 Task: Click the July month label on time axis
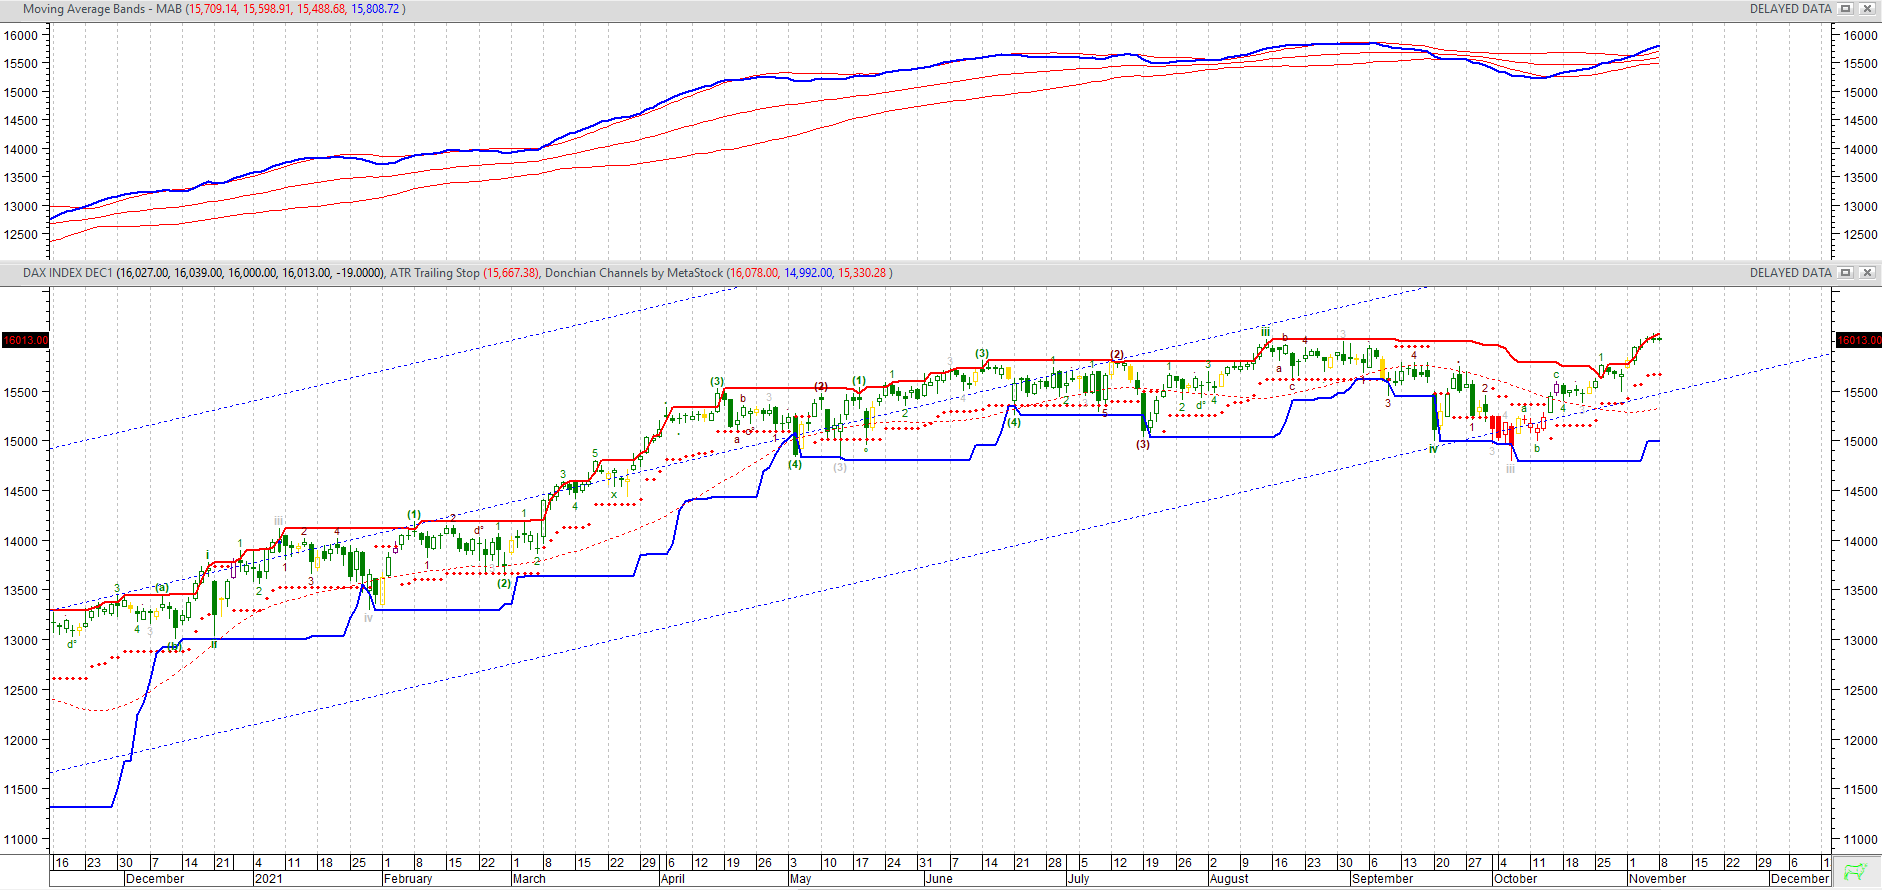click(1078, 879)
